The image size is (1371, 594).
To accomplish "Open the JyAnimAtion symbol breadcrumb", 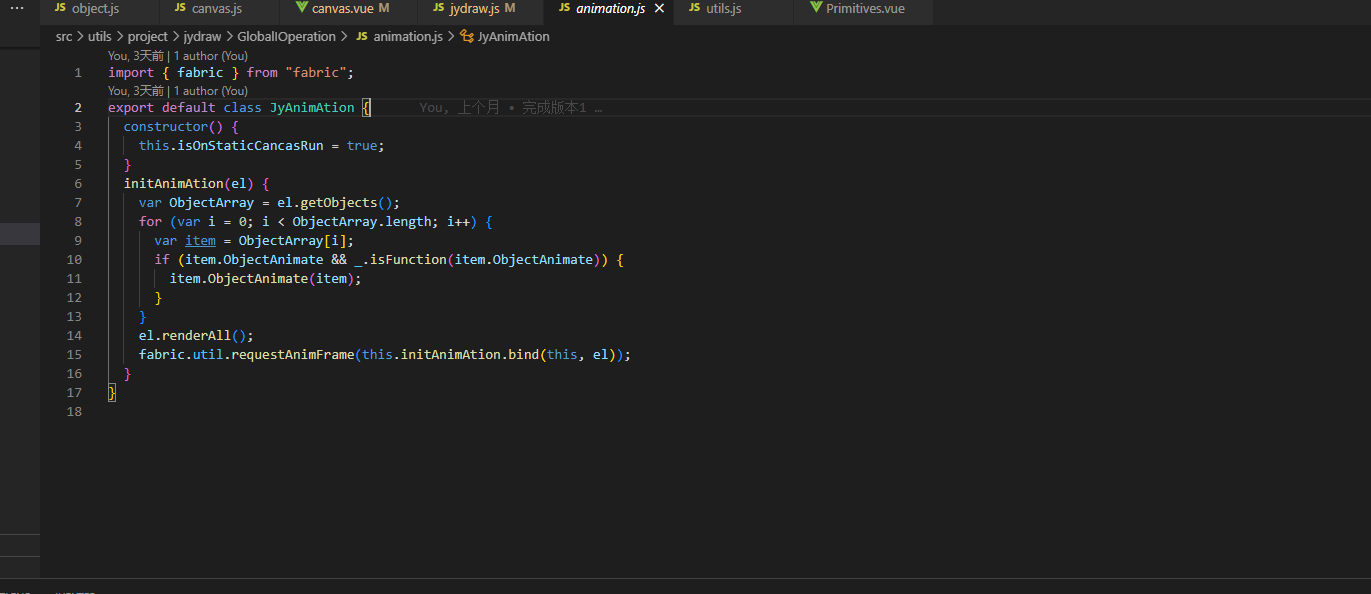I will pos(514,36).
